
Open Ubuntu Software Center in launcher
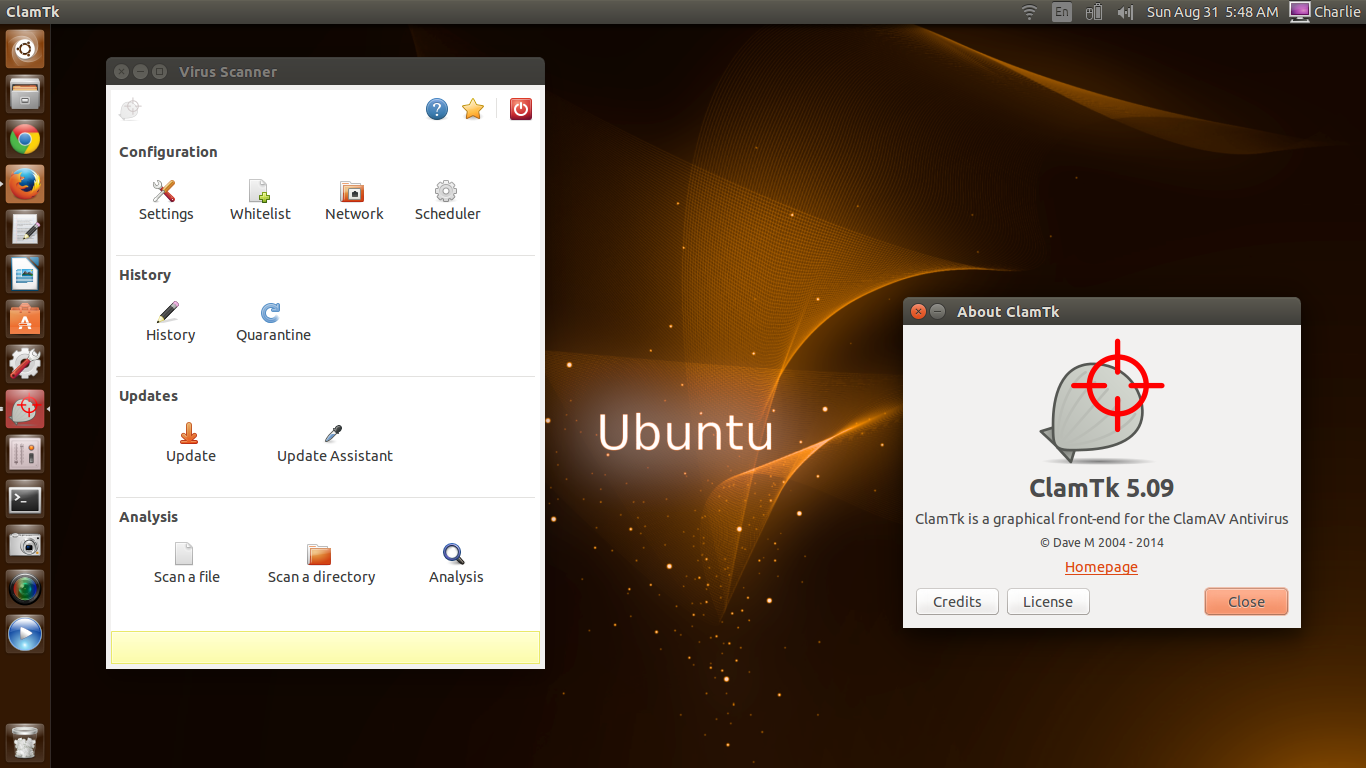click(x=25, y=319)
